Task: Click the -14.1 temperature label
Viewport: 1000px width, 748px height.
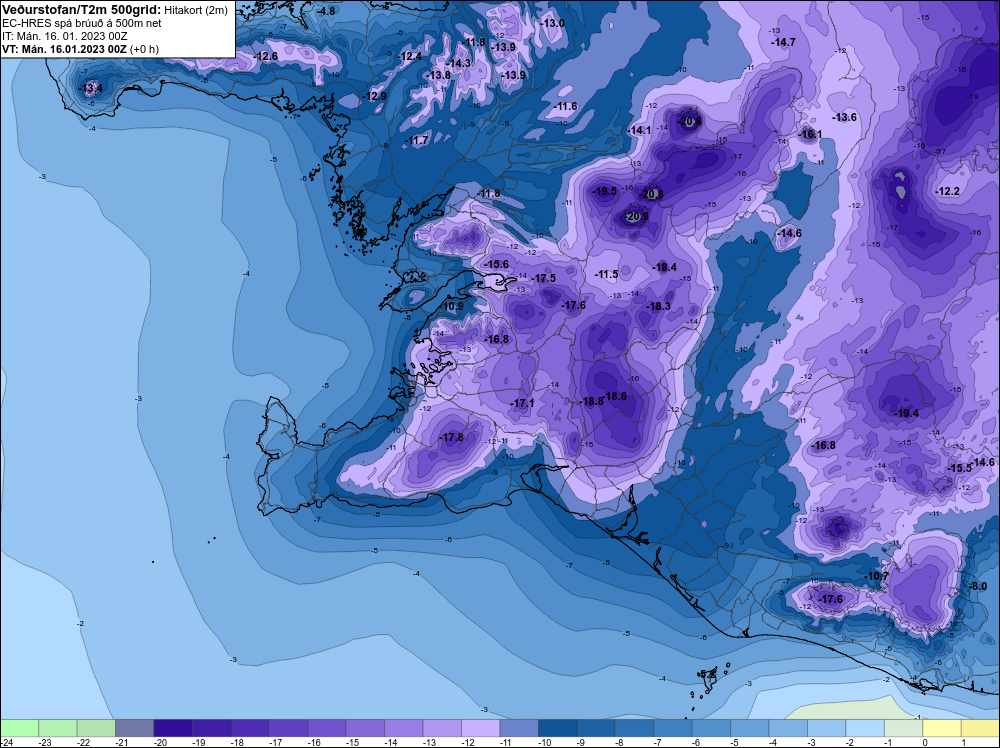Action: click(640, 130)
